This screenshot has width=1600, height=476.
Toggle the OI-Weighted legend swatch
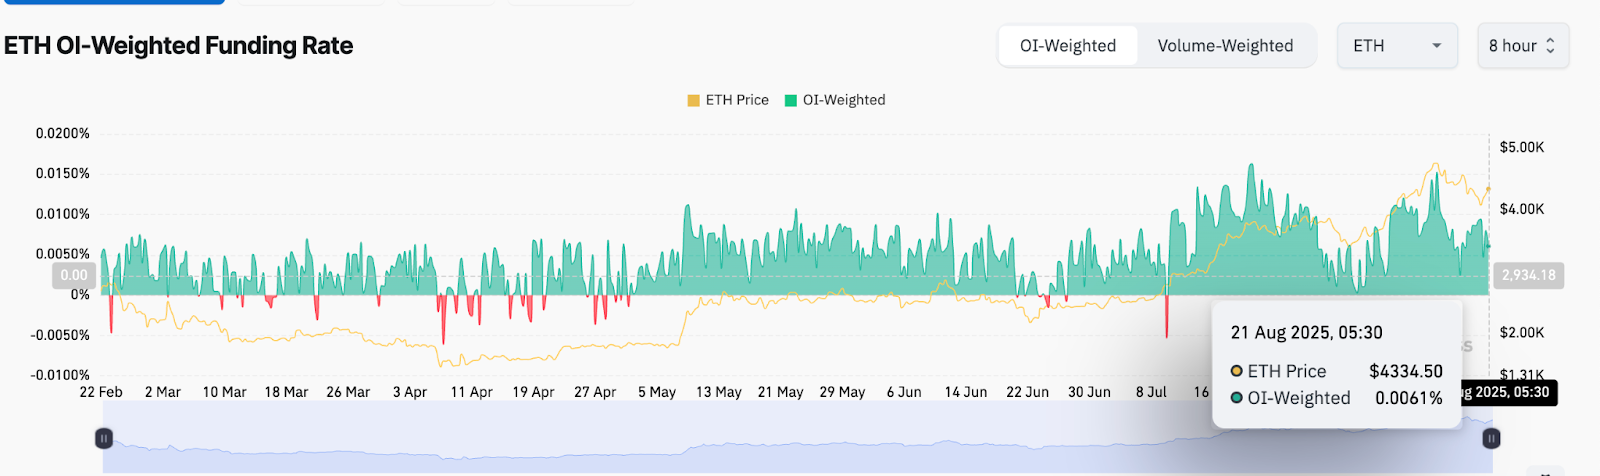pos(791,100)
